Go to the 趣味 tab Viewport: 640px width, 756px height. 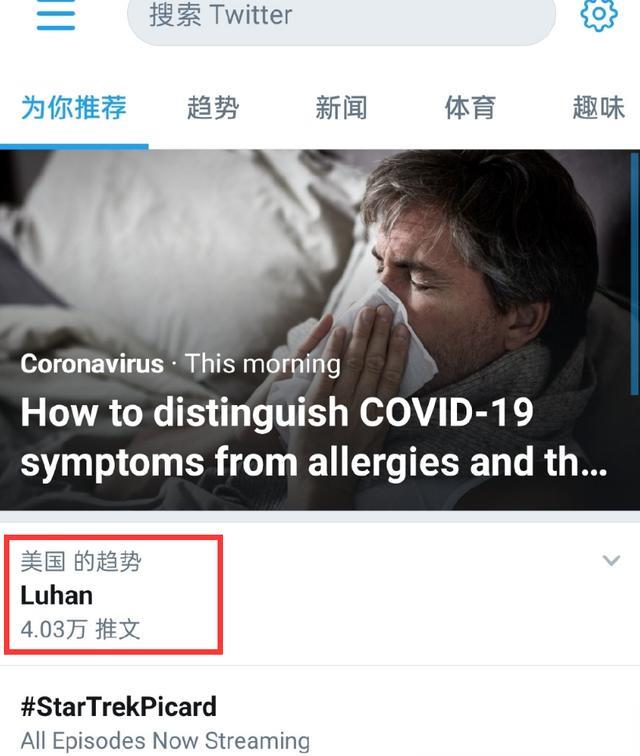599,107
